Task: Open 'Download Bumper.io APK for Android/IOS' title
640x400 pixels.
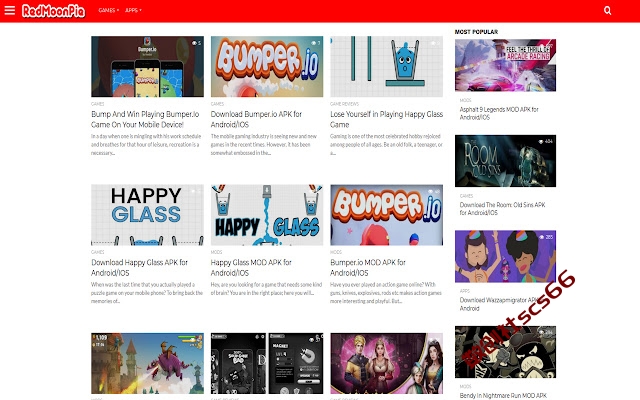Action: point(256,119)
